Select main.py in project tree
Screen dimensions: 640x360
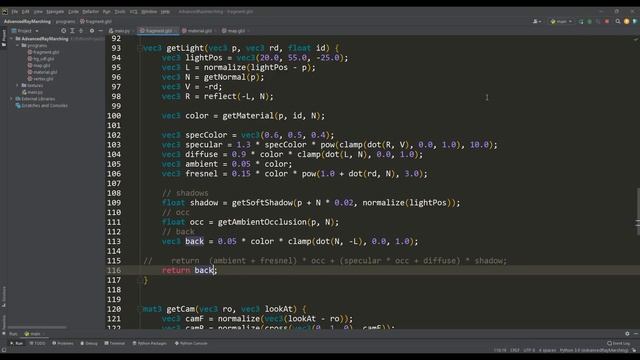tap(33, 92)
